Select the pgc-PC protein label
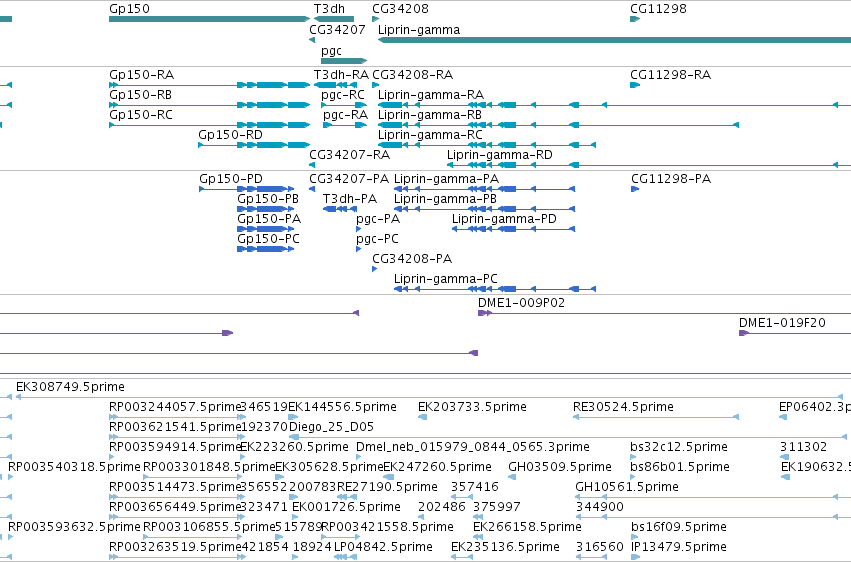 (x=378, y=239)
